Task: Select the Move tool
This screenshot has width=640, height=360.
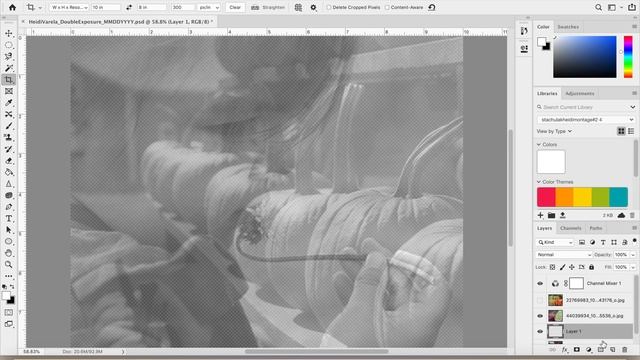Action: point(9,33)
